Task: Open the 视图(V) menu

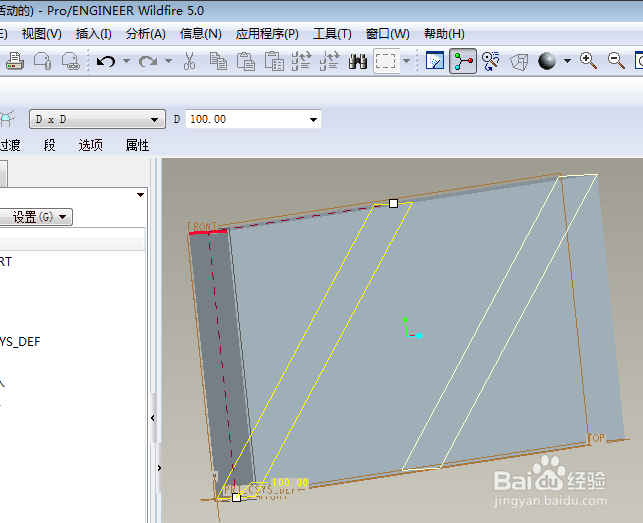Action: (x=41, y=34)
